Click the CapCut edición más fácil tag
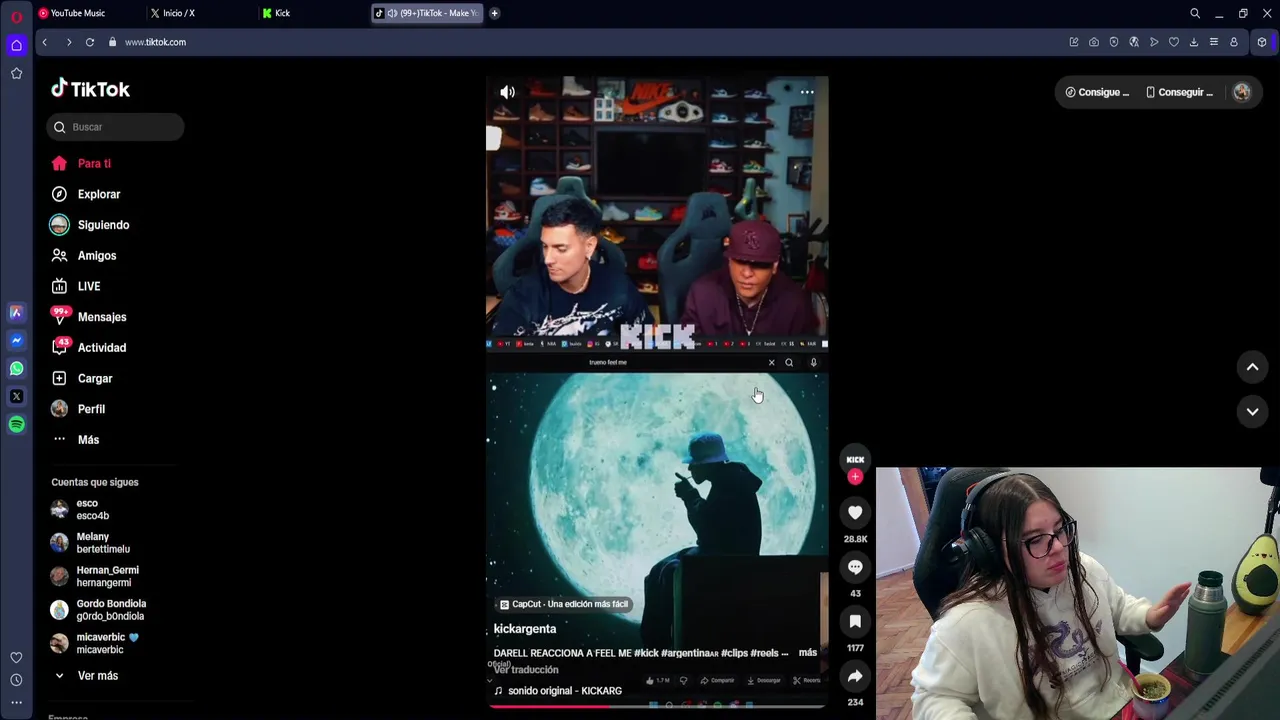The height and width of the screenshot is (720, 1280). (x=565, y=604)
